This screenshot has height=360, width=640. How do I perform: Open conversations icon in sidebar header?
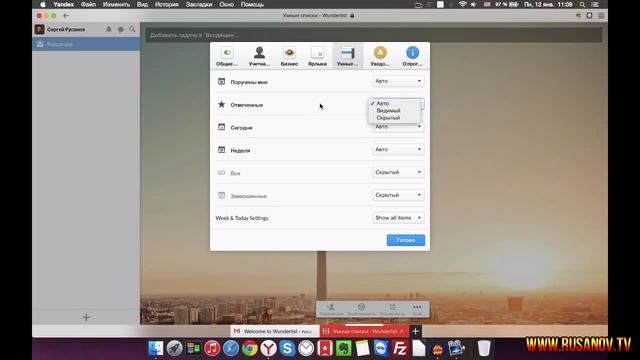(x=120, y=29)
